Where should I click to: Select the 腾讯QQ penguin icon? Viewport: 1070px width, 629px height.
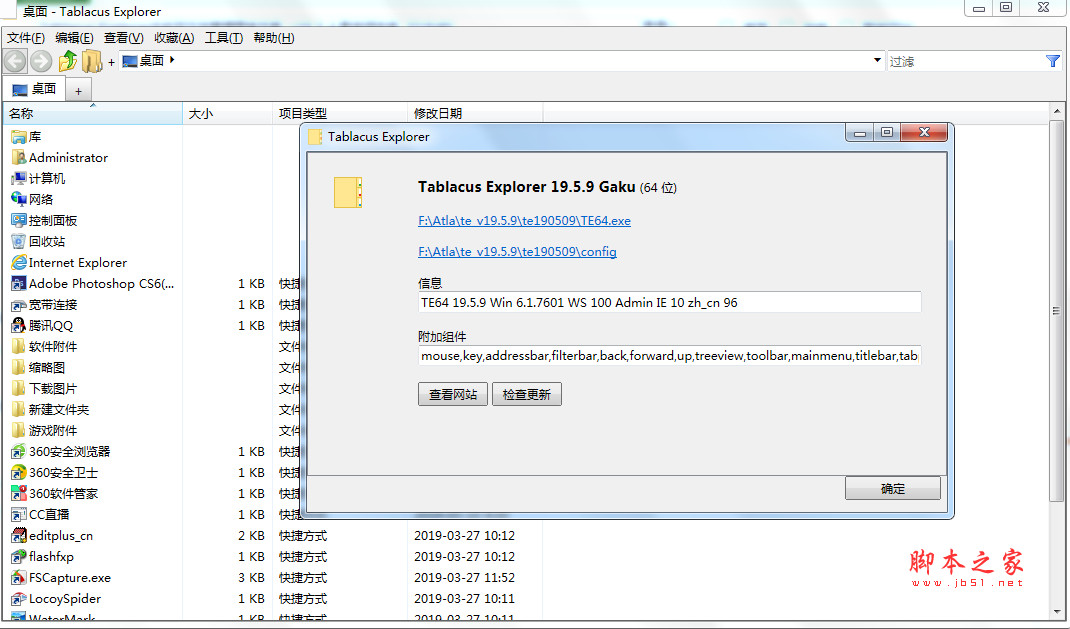click(x=19, y=325)
